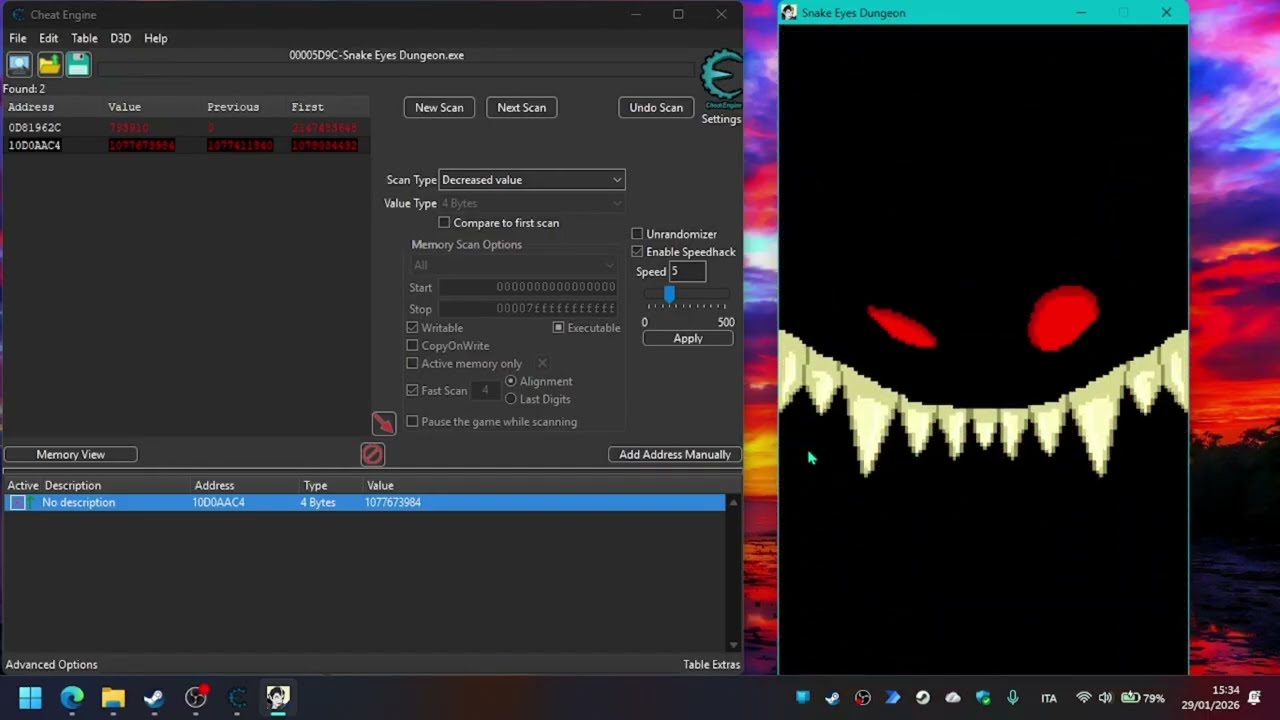This screenshot has width=1280, height=720.
Task: Open Windows Start menu
Action: tap(30, 697)
